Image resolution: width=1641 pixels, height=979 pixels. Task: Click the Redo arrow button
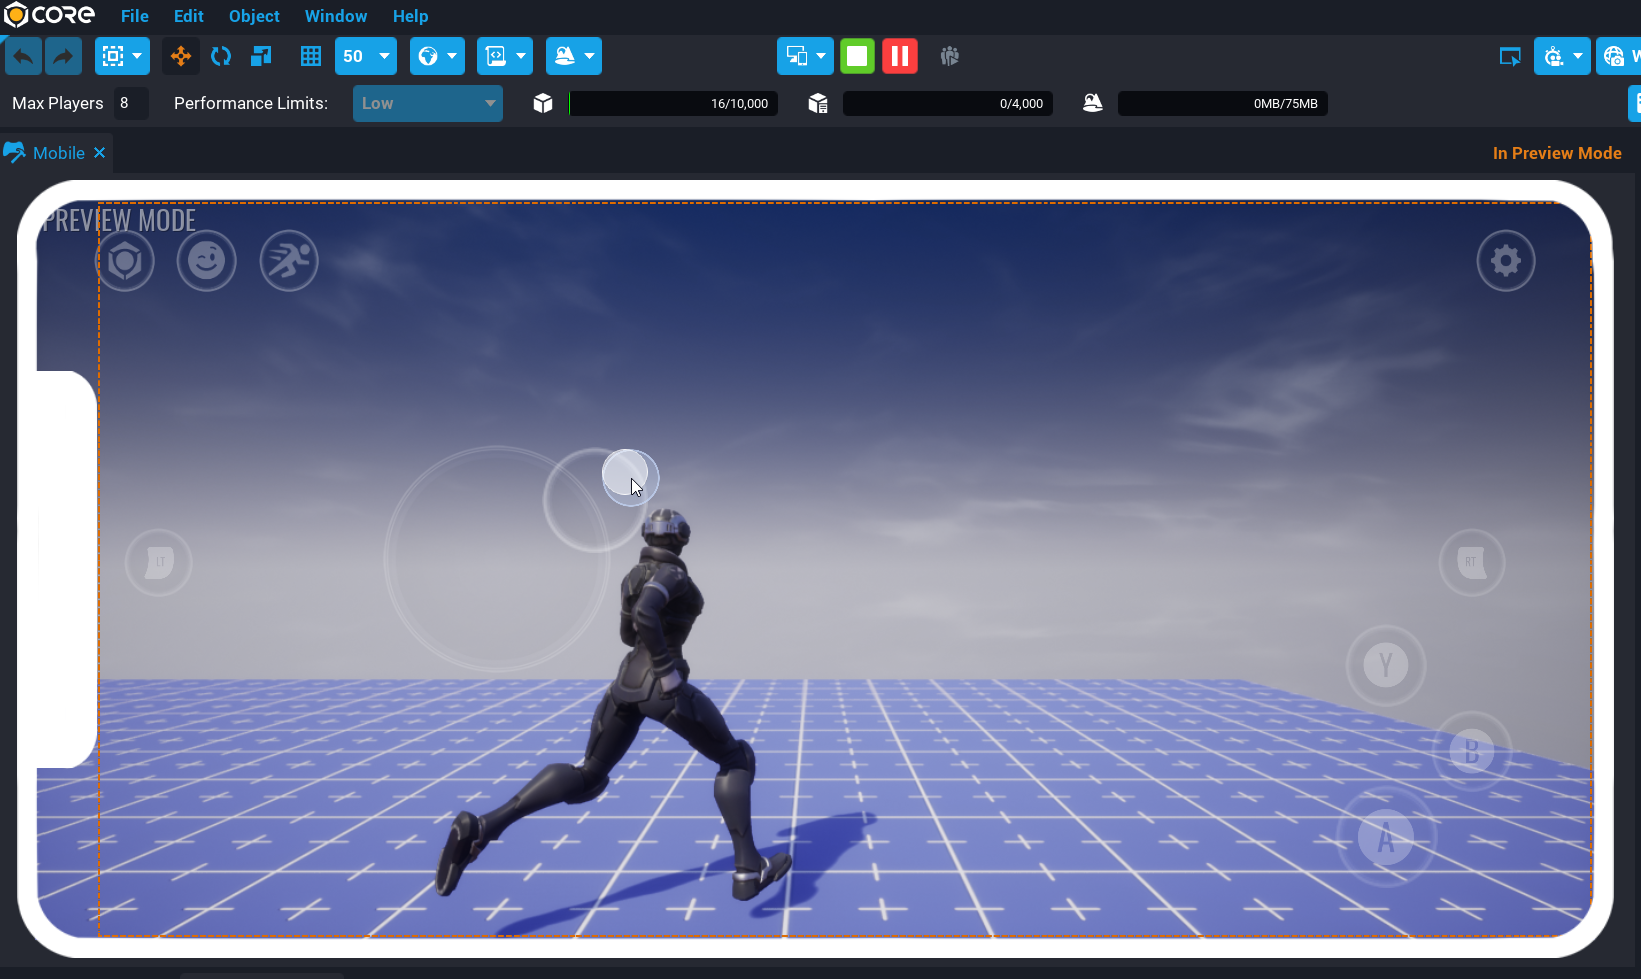pos(63,57)
